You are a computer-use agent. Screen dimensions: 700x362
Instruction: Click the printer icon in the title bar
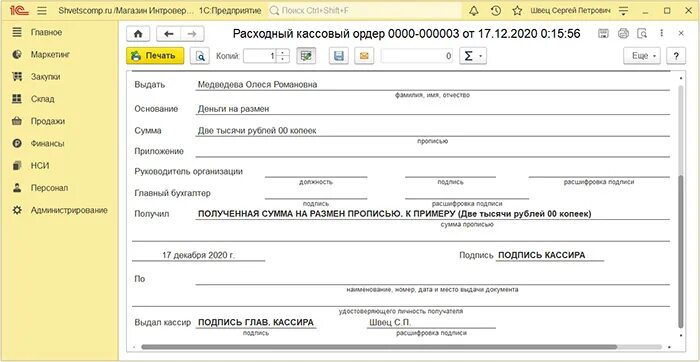[x=623, y=33]
